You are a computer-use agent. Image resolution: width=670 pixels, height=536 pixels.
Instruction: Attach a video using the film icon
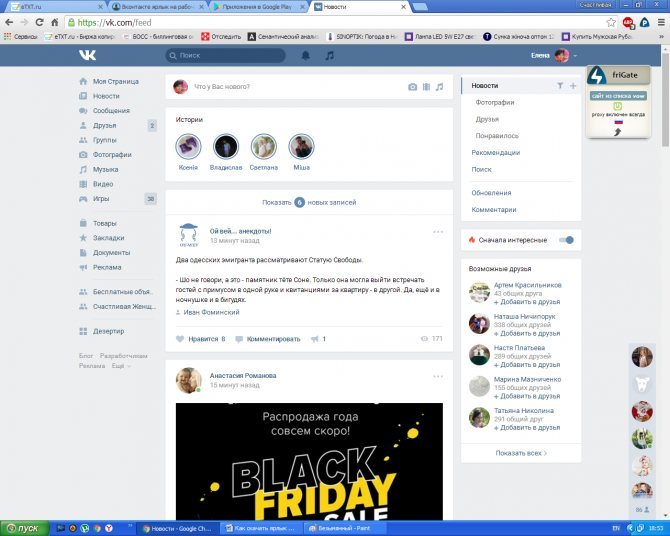[x=426, y=87]
